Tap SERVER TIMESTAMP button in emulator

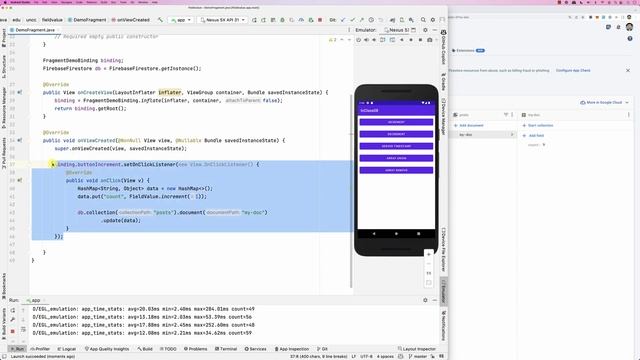coord(396,146)
